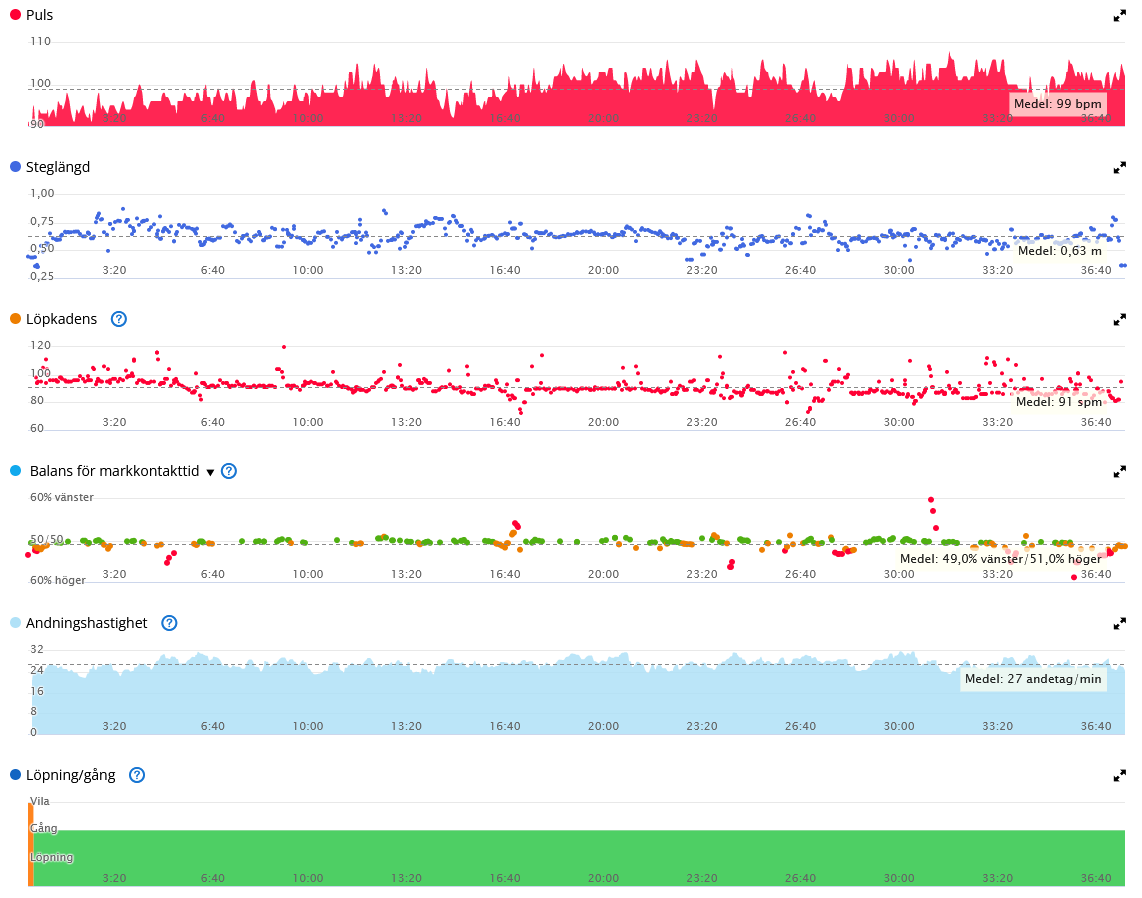The height and width of the screenshot is (898, 1142).
Task: Click the 16:40 mark in Balans chart
Action: 505,574
